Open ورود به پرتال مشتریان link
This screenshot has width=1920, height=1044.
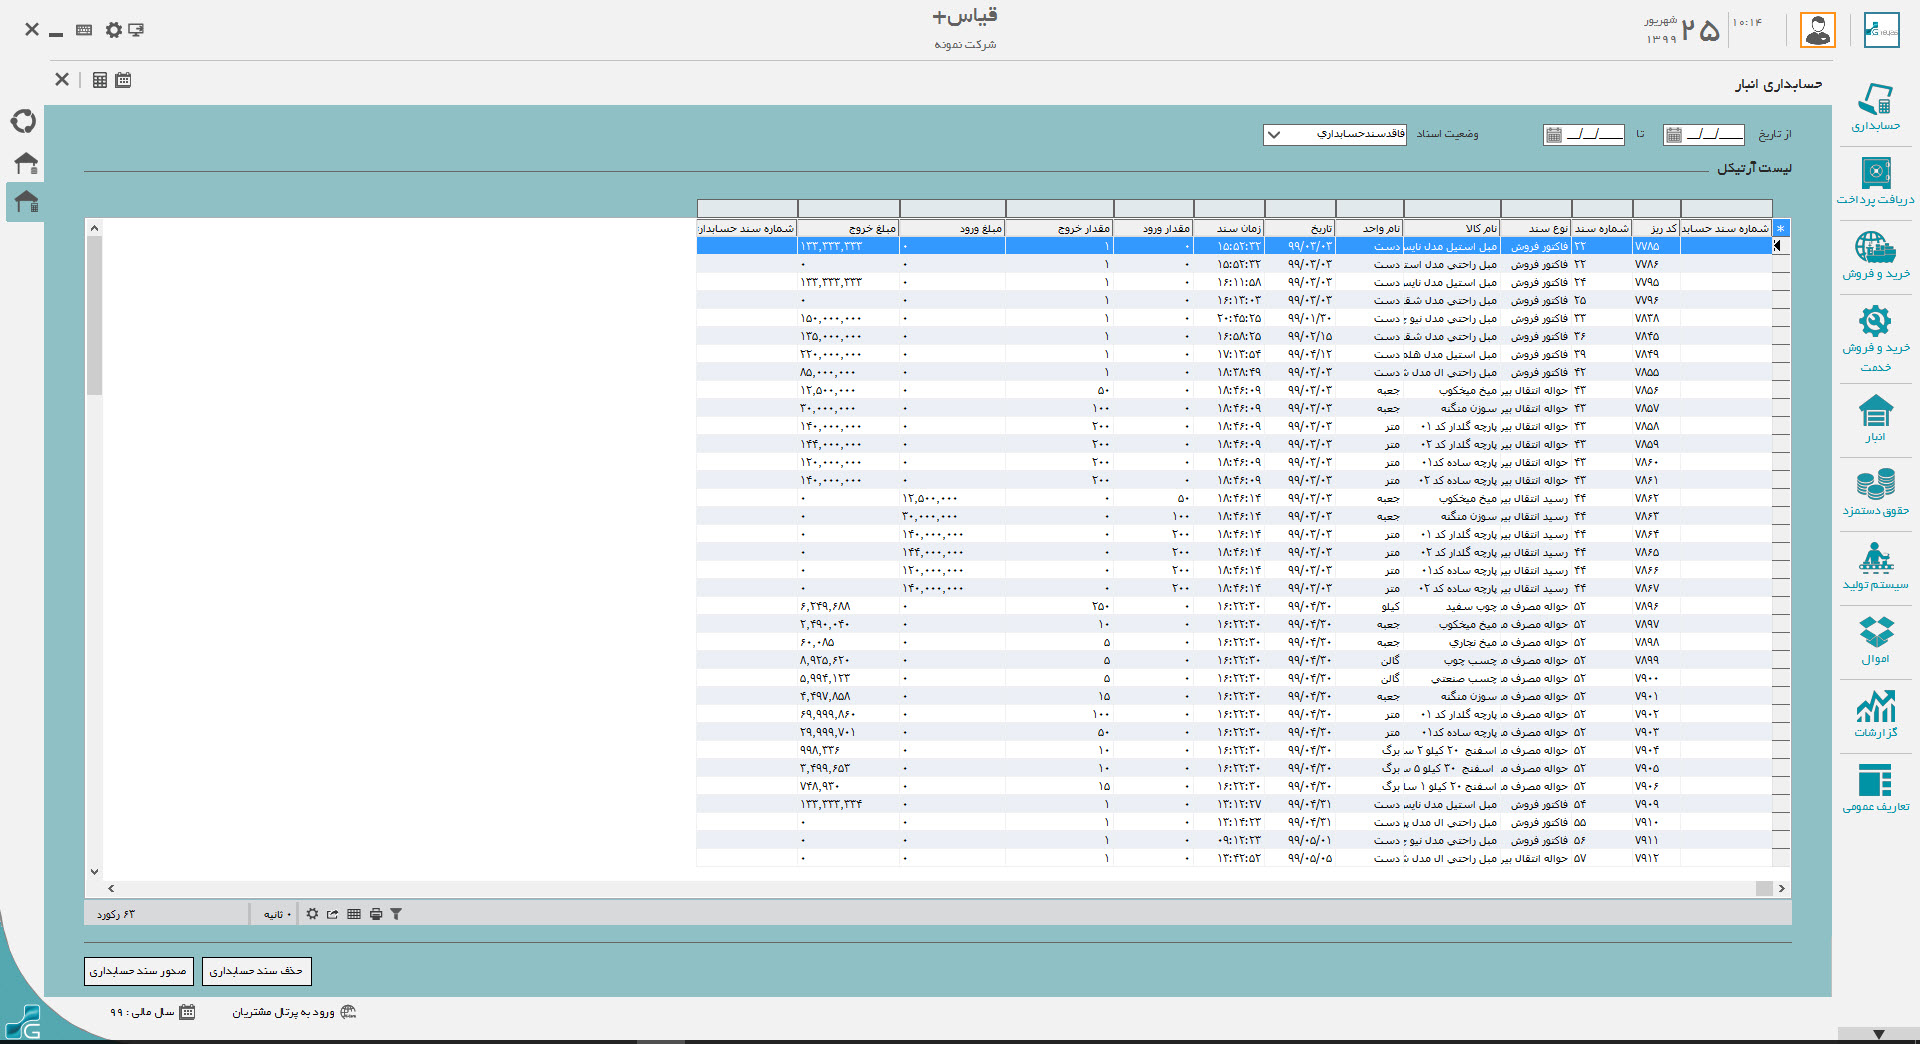295,1012
